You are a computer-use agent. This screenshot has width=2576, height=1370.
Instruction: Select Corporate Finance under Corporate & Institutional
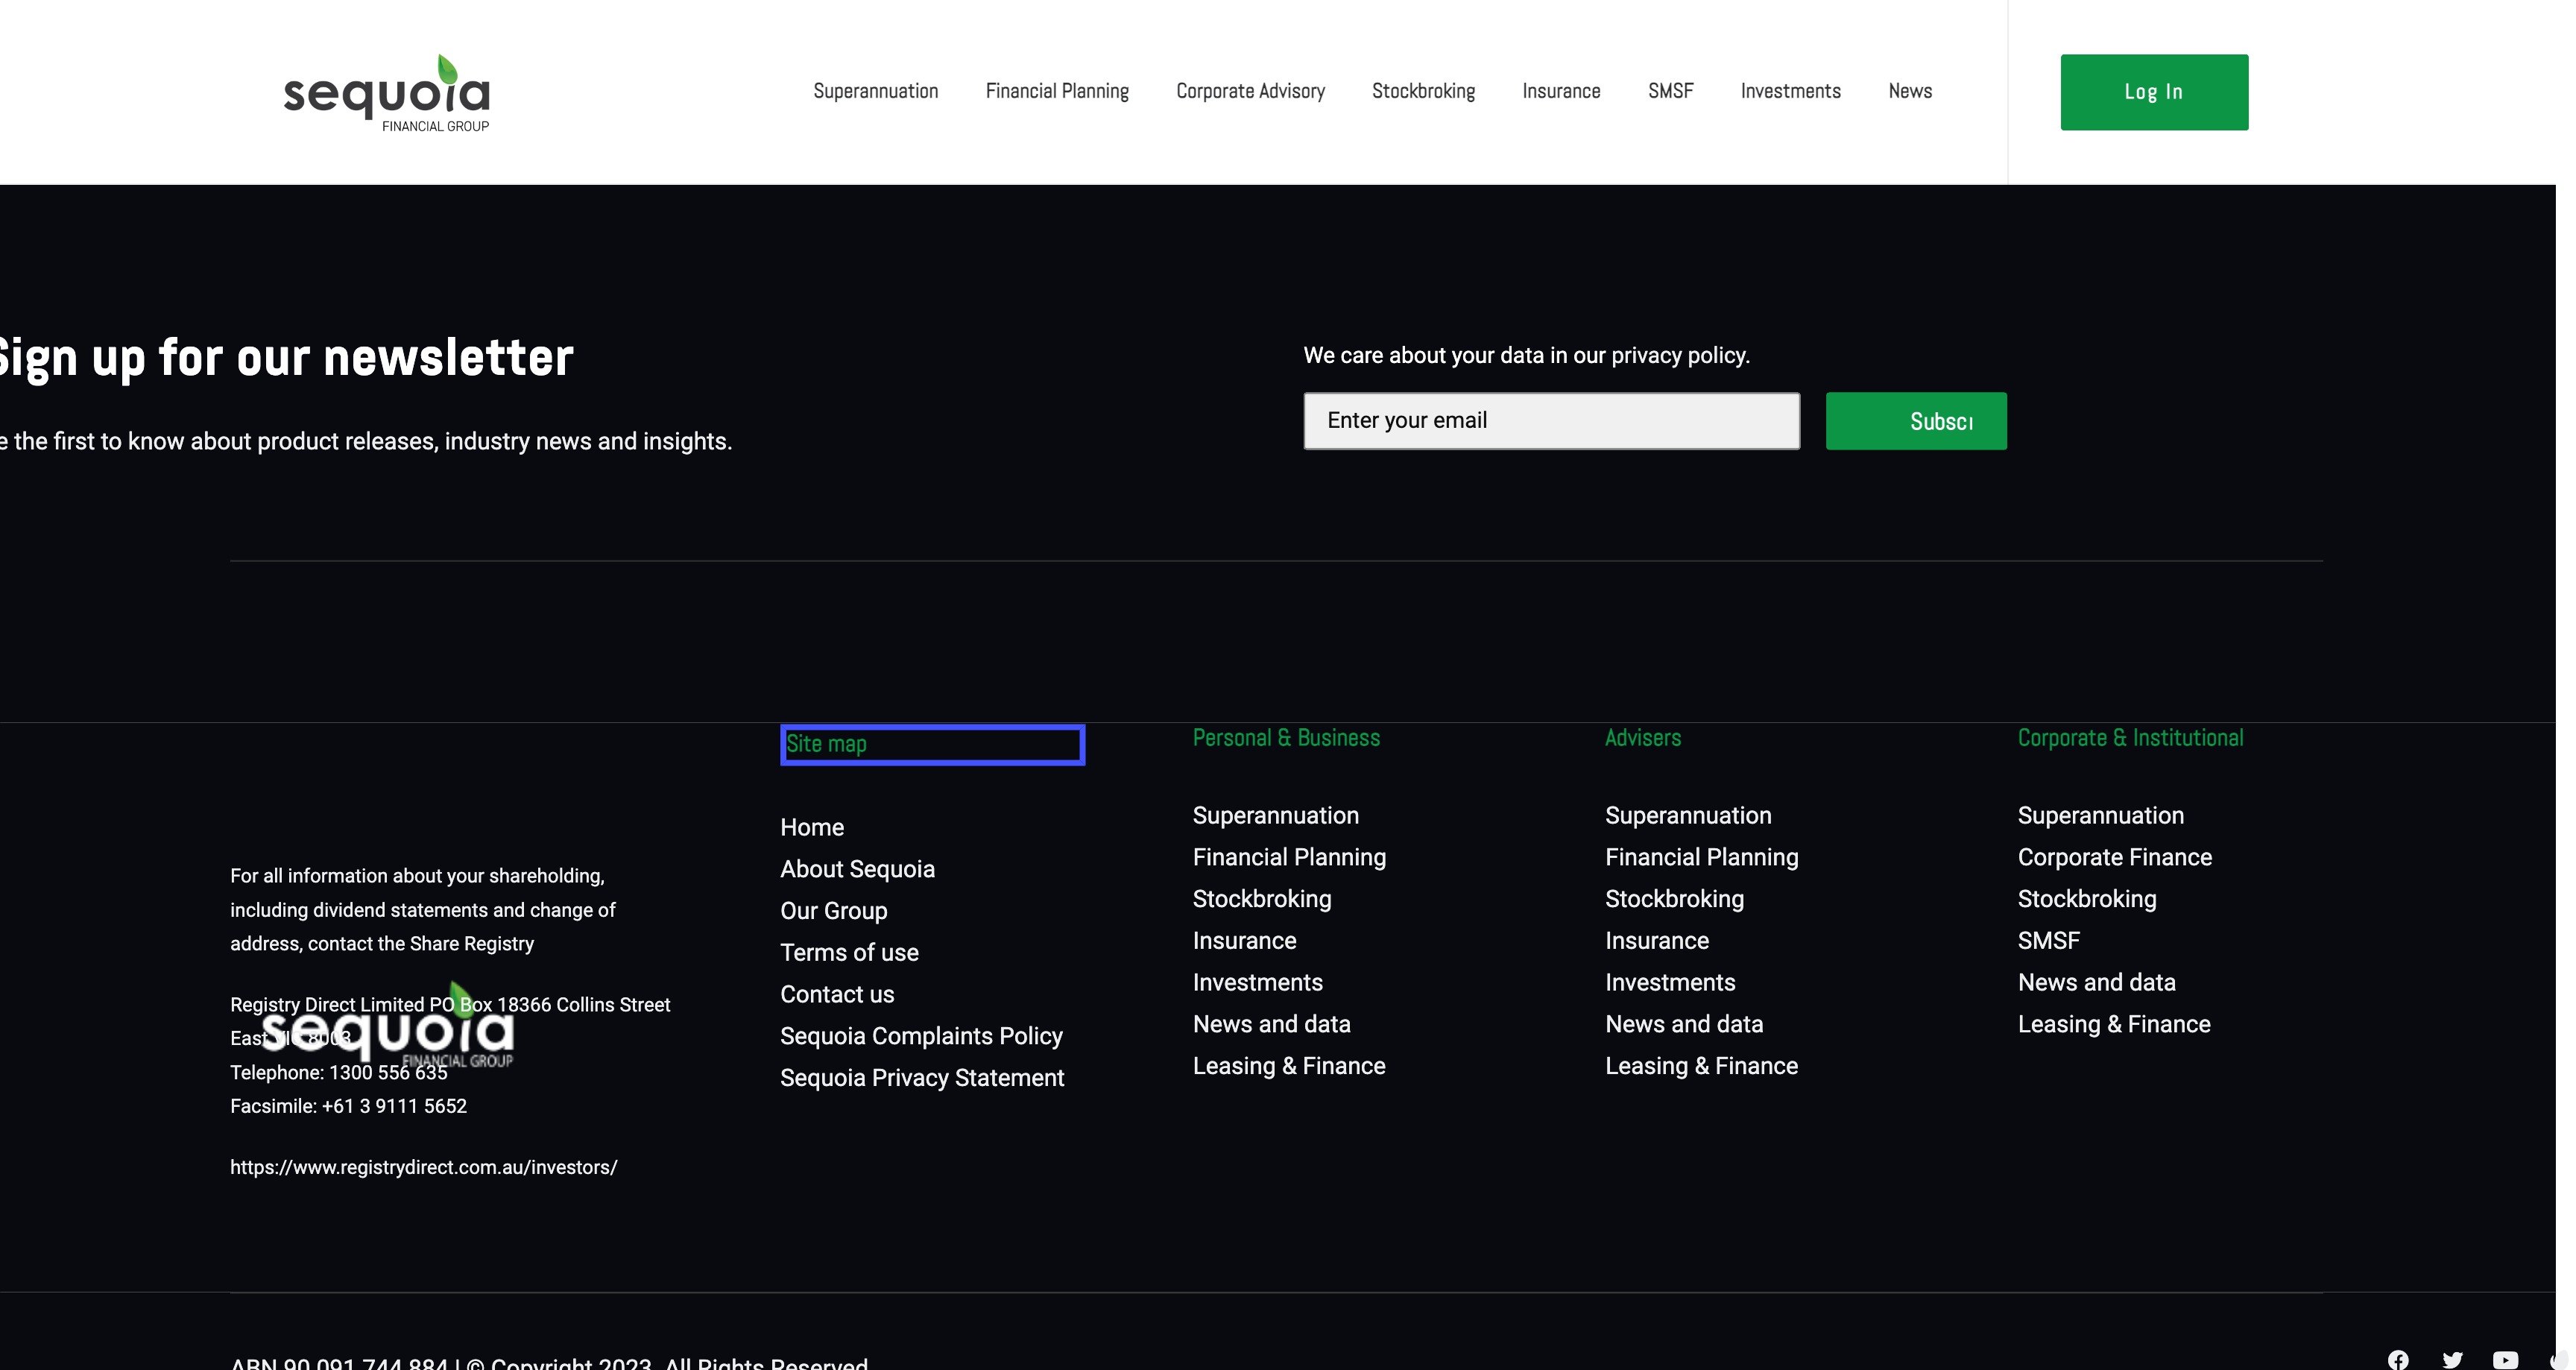pyautogui.click(x=2114, y=857)
